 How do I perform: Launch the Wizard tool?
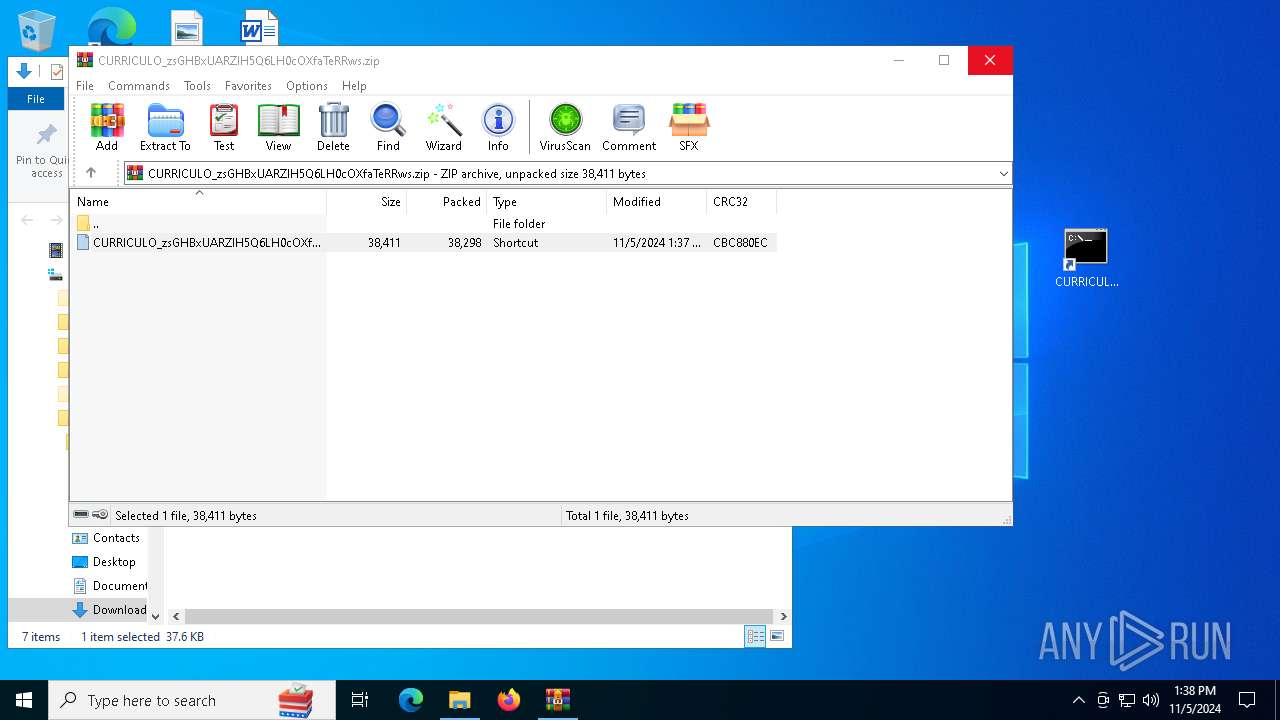(x=443, y=127)
